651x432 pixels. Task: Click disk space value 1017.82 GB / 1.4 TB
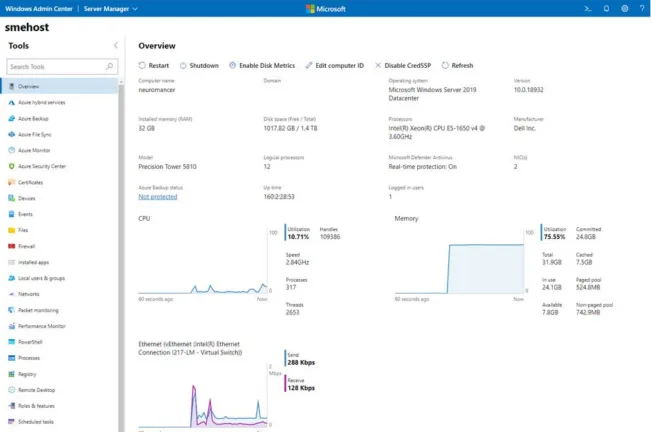pyautogui.click(x=290, y=128)
